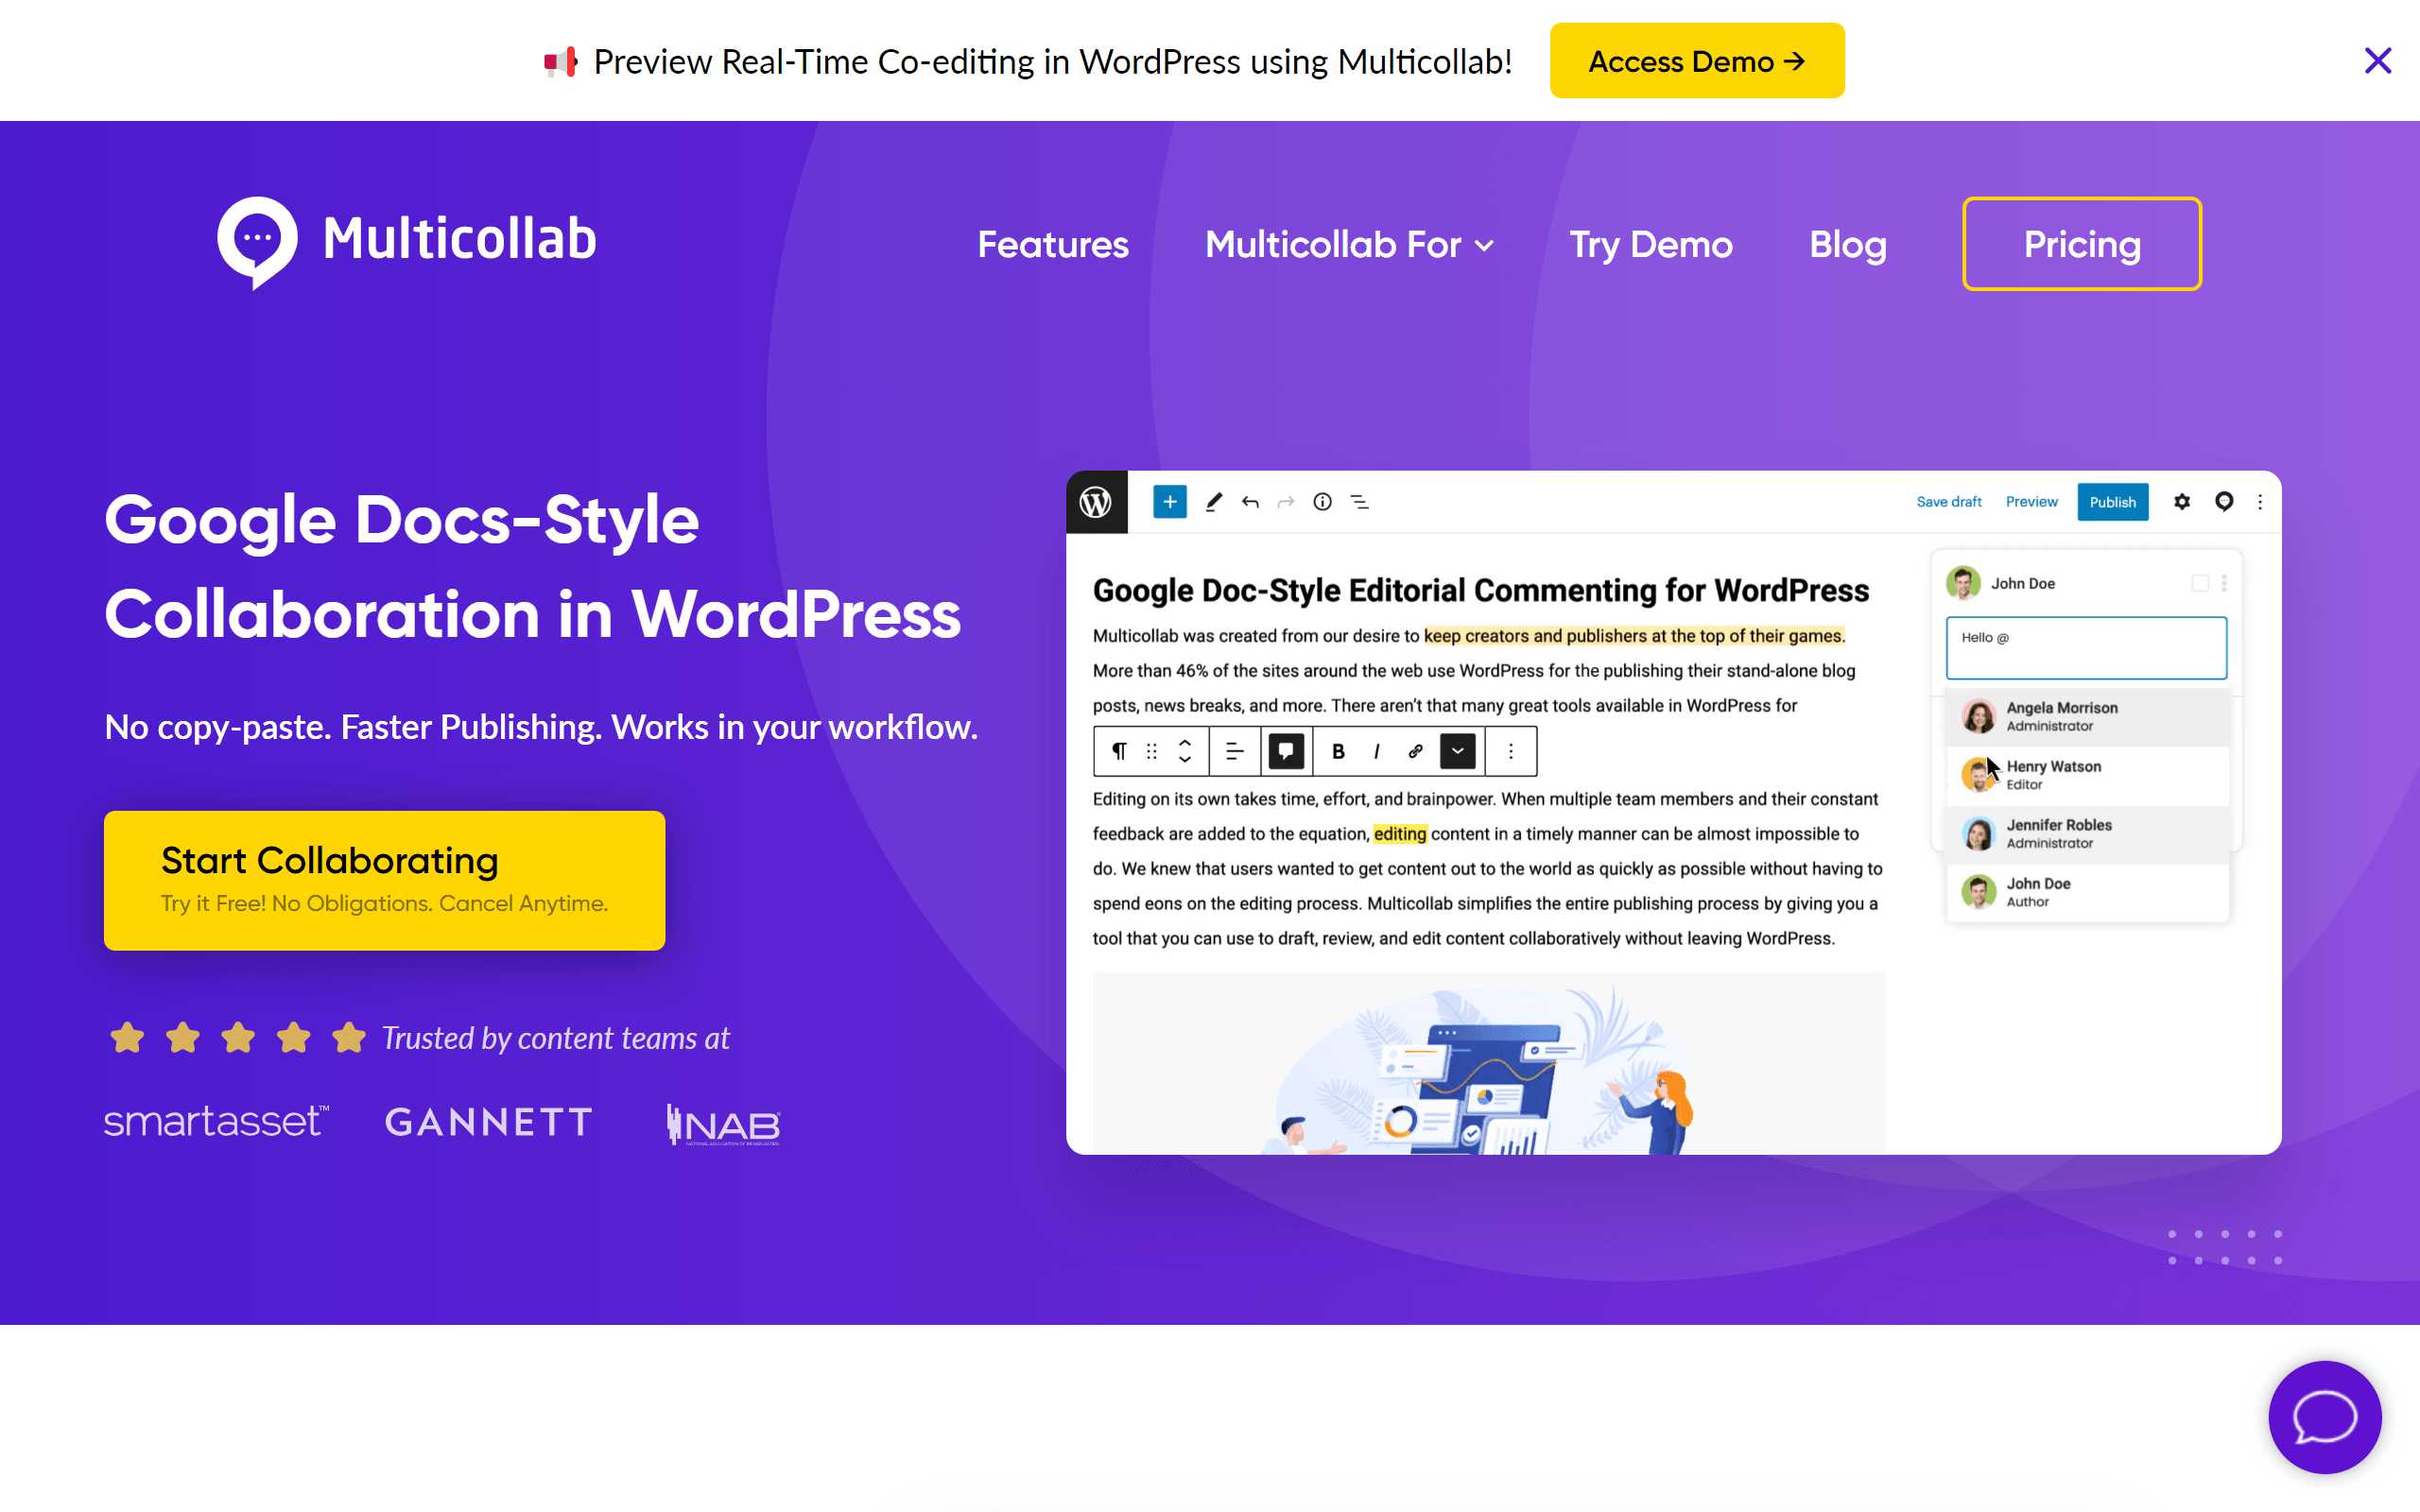Click the Access Demo button
2420x1512 pixels.
pyautogui.click(x=1696, y=61)
